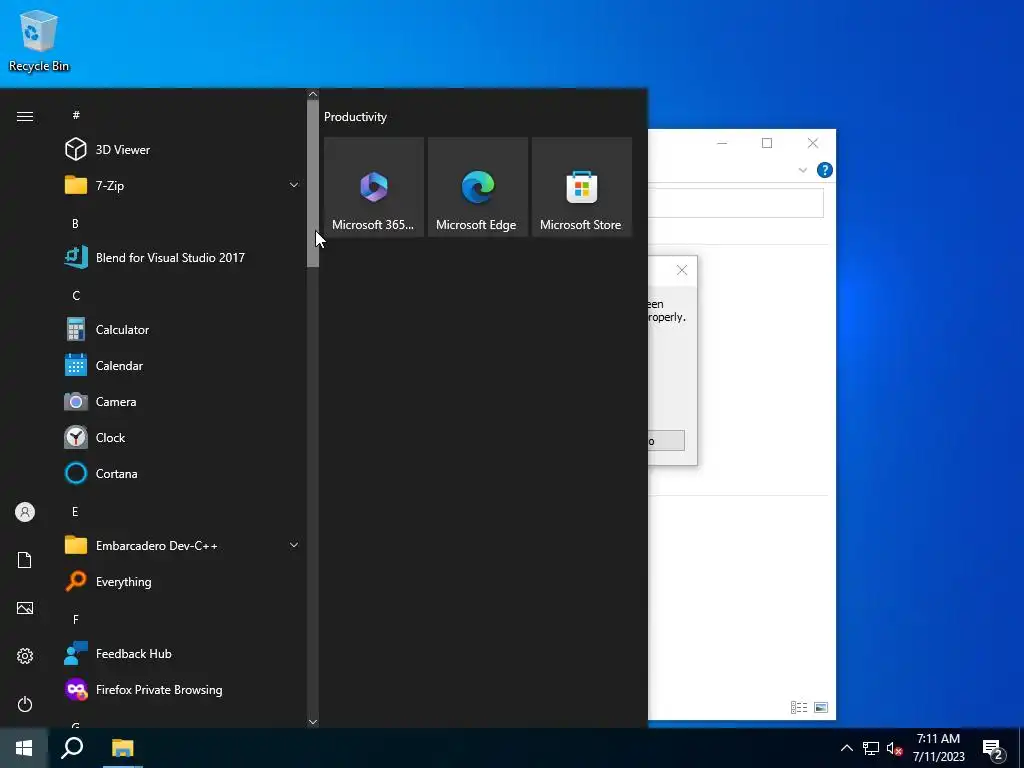The height and width of the screenshot is (768, 1024).
Task: Jump to letter # header in app list
Action: [x=76, y=115]
